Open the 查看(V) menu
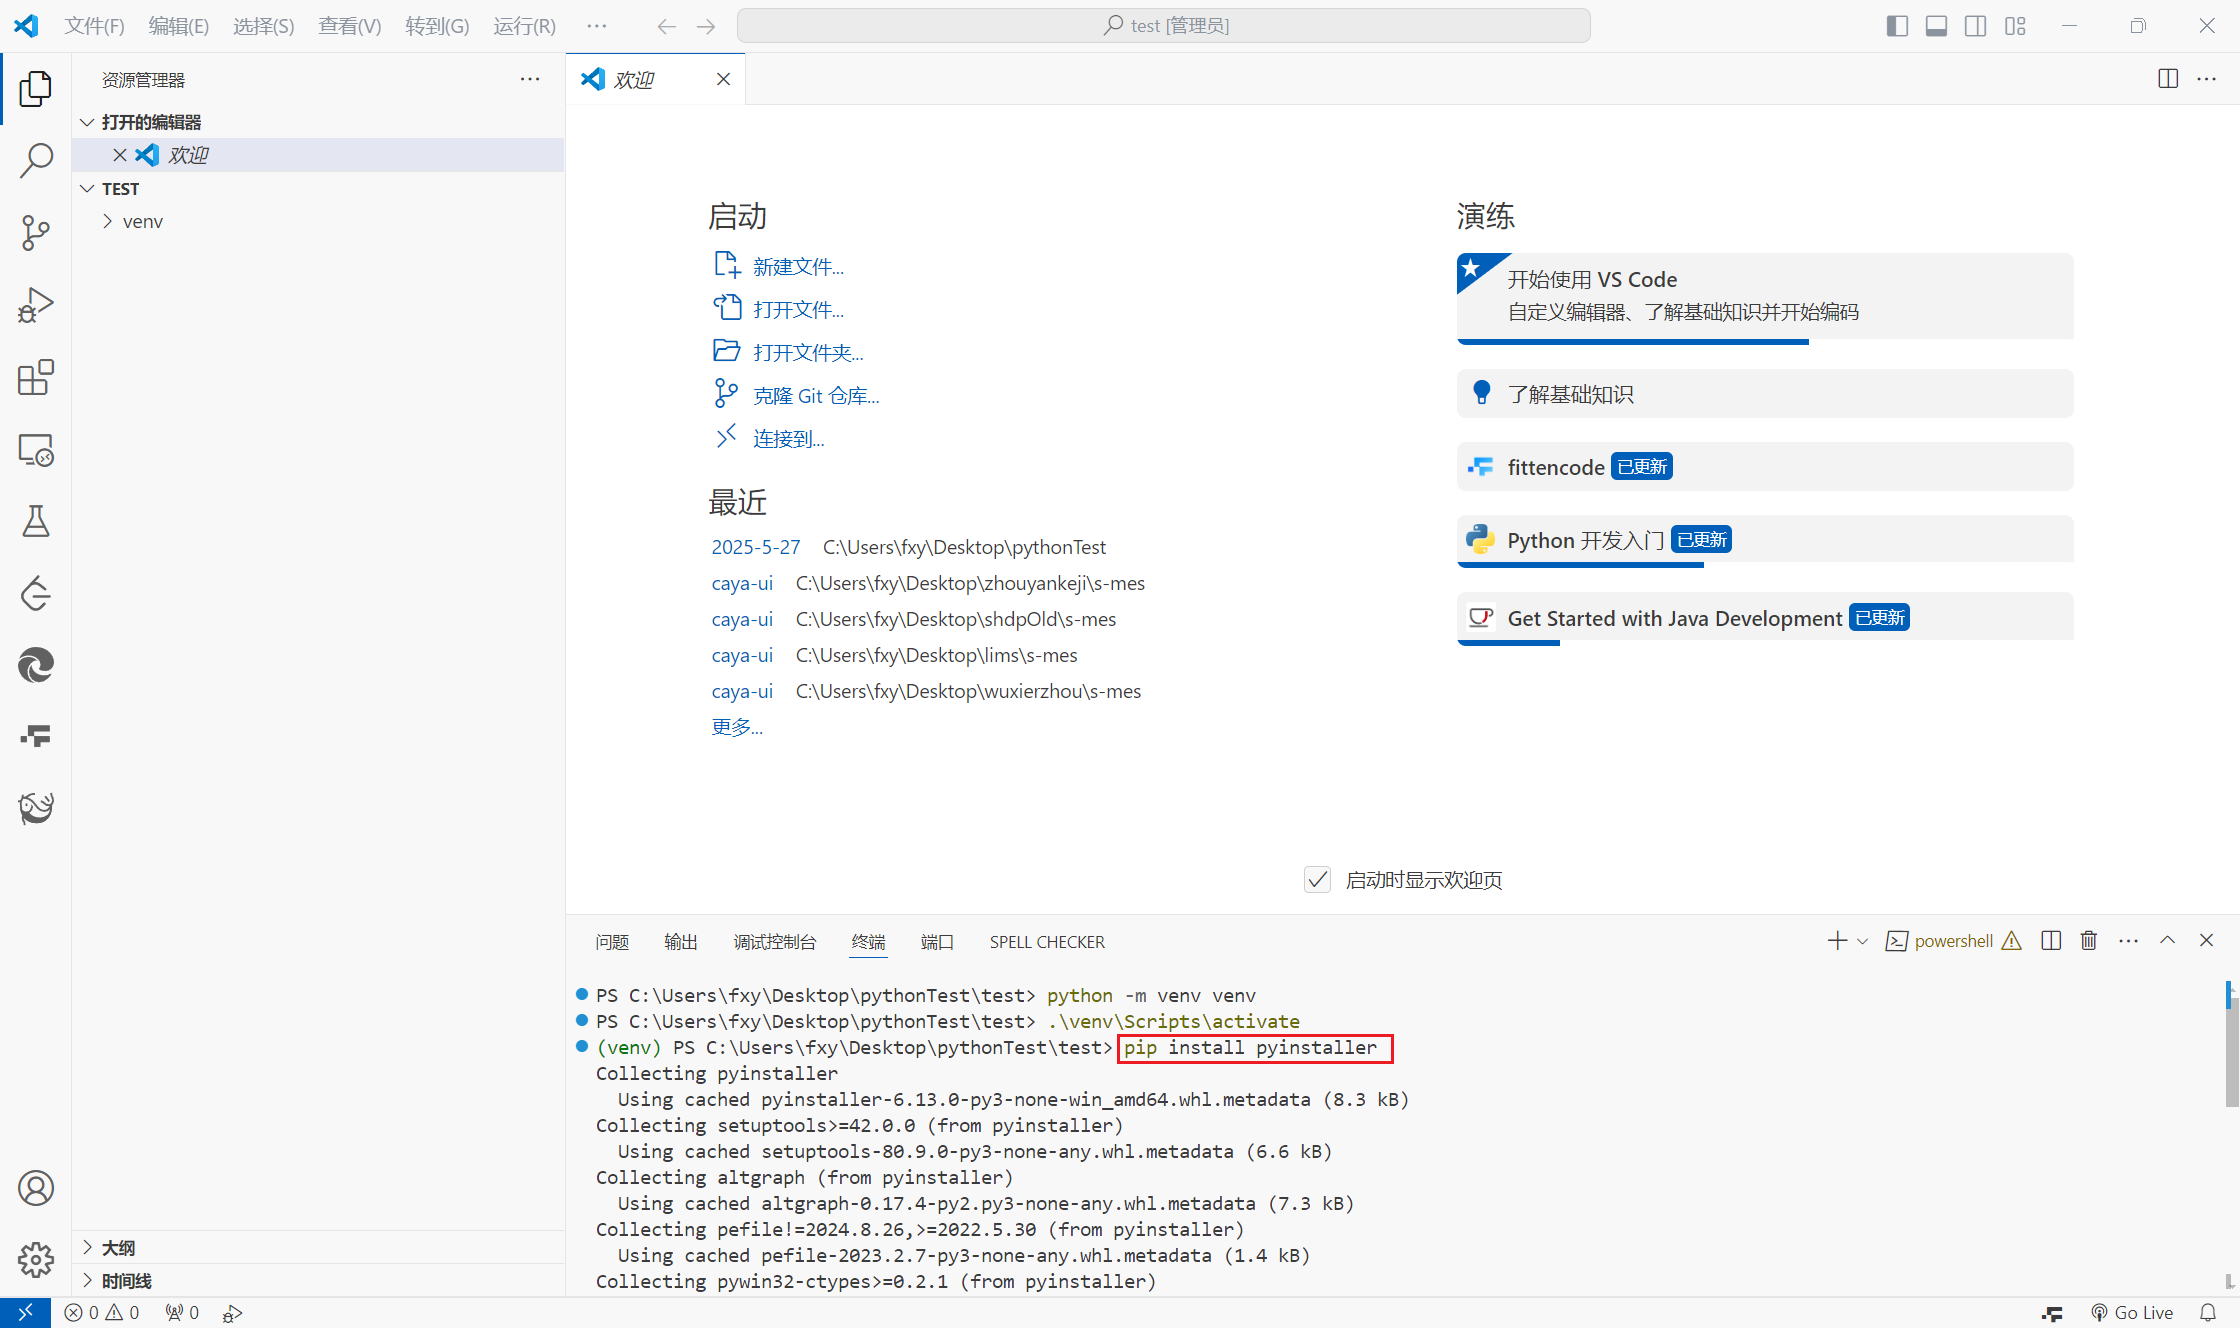Viewport: 2240px width, 1328px height. tap(349, 26)
